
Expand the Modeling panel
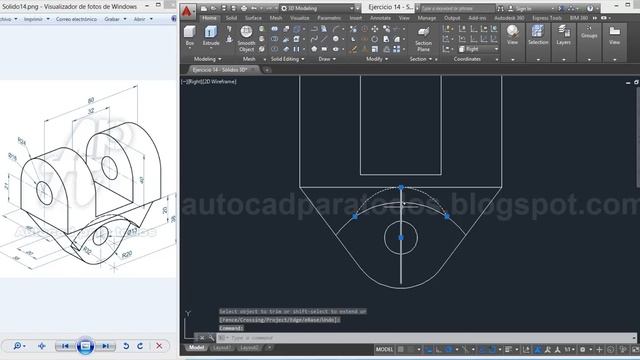pyautogui.click(x=207, y=59)
